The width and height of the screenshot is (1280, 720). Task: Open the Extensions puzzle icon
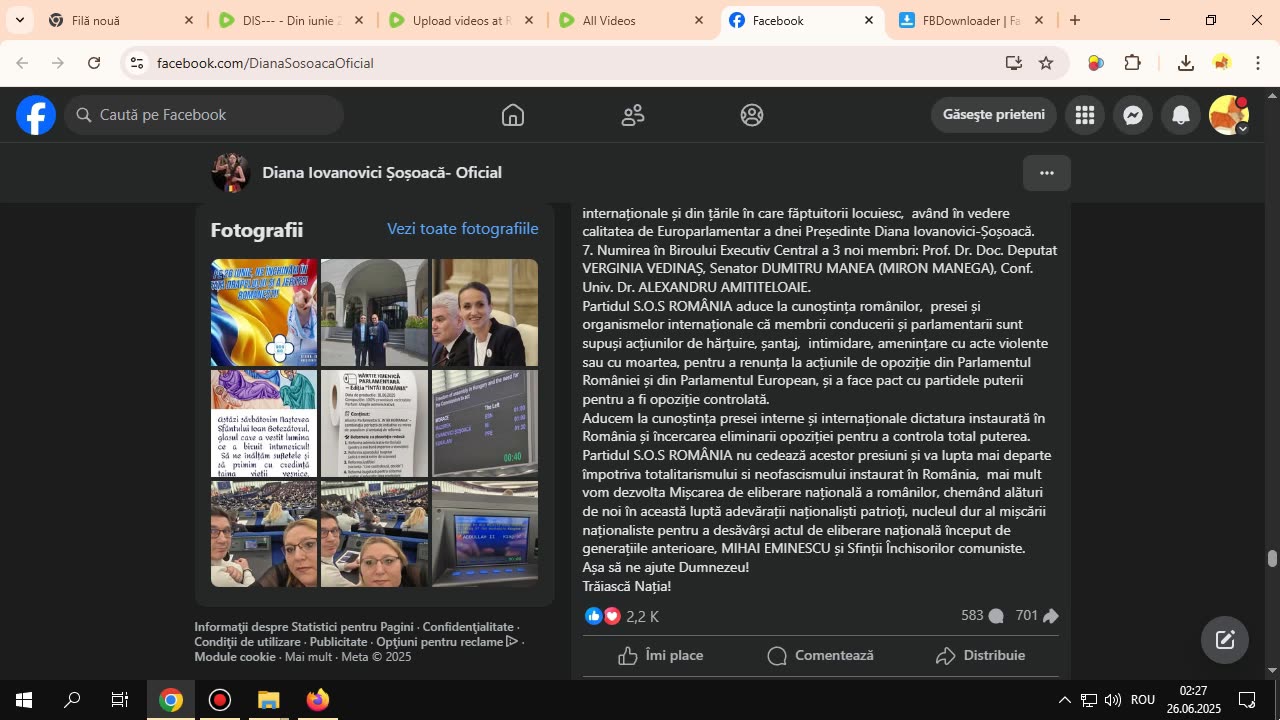(x=1133, y=63)
